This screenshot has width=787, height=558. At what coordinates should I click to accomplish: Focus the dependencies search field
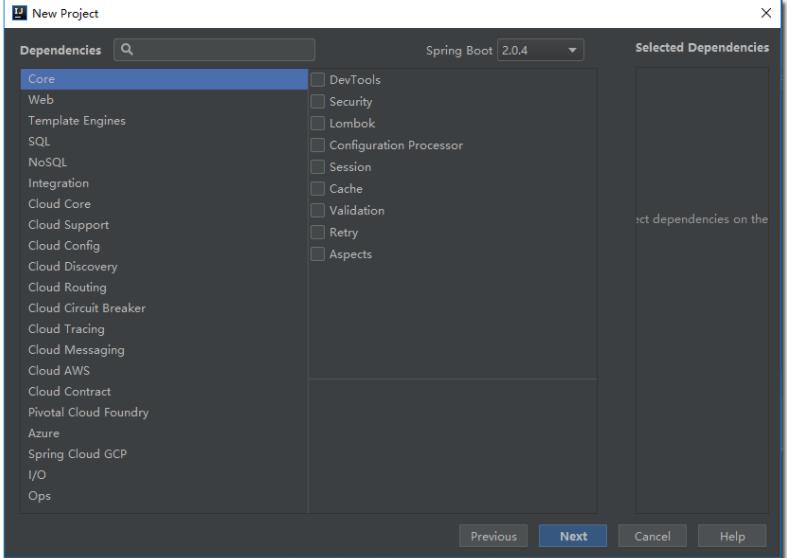(x=214, y=50)
